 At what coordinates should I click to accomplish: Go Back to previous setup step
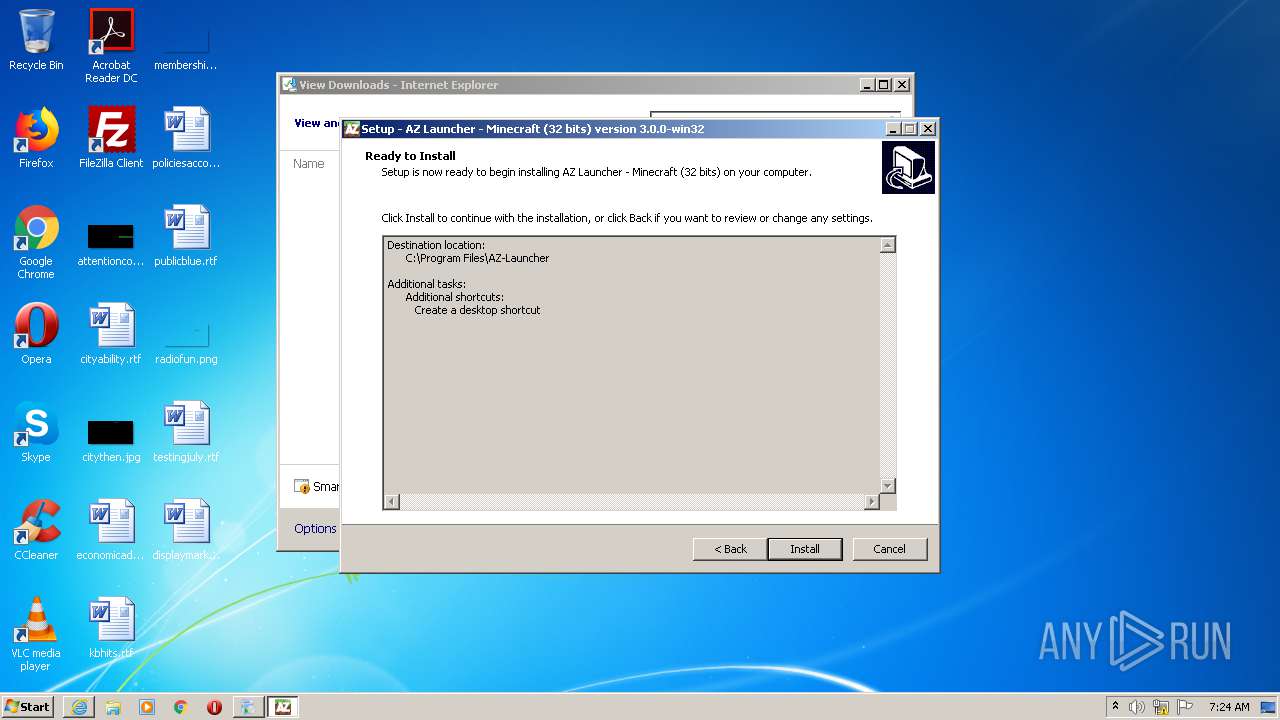[x=730, y=549]
